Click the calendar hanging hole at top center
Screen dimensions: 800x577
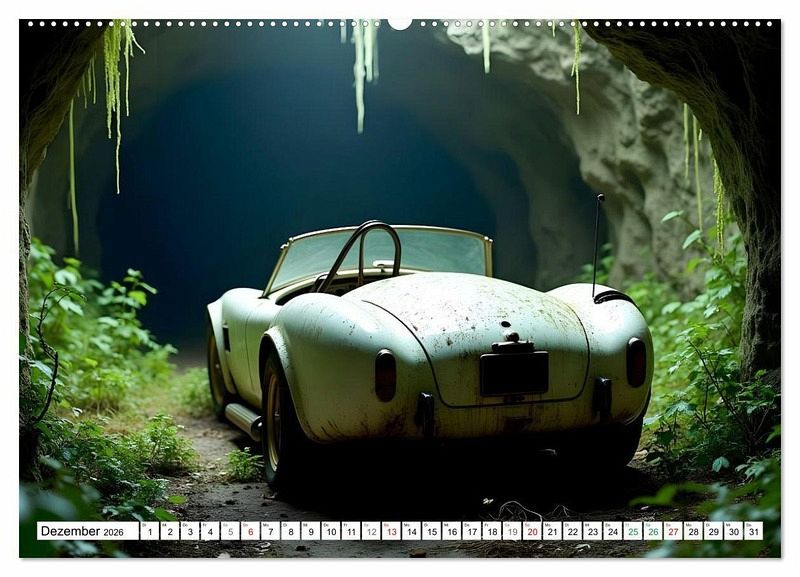coord(400,22)
